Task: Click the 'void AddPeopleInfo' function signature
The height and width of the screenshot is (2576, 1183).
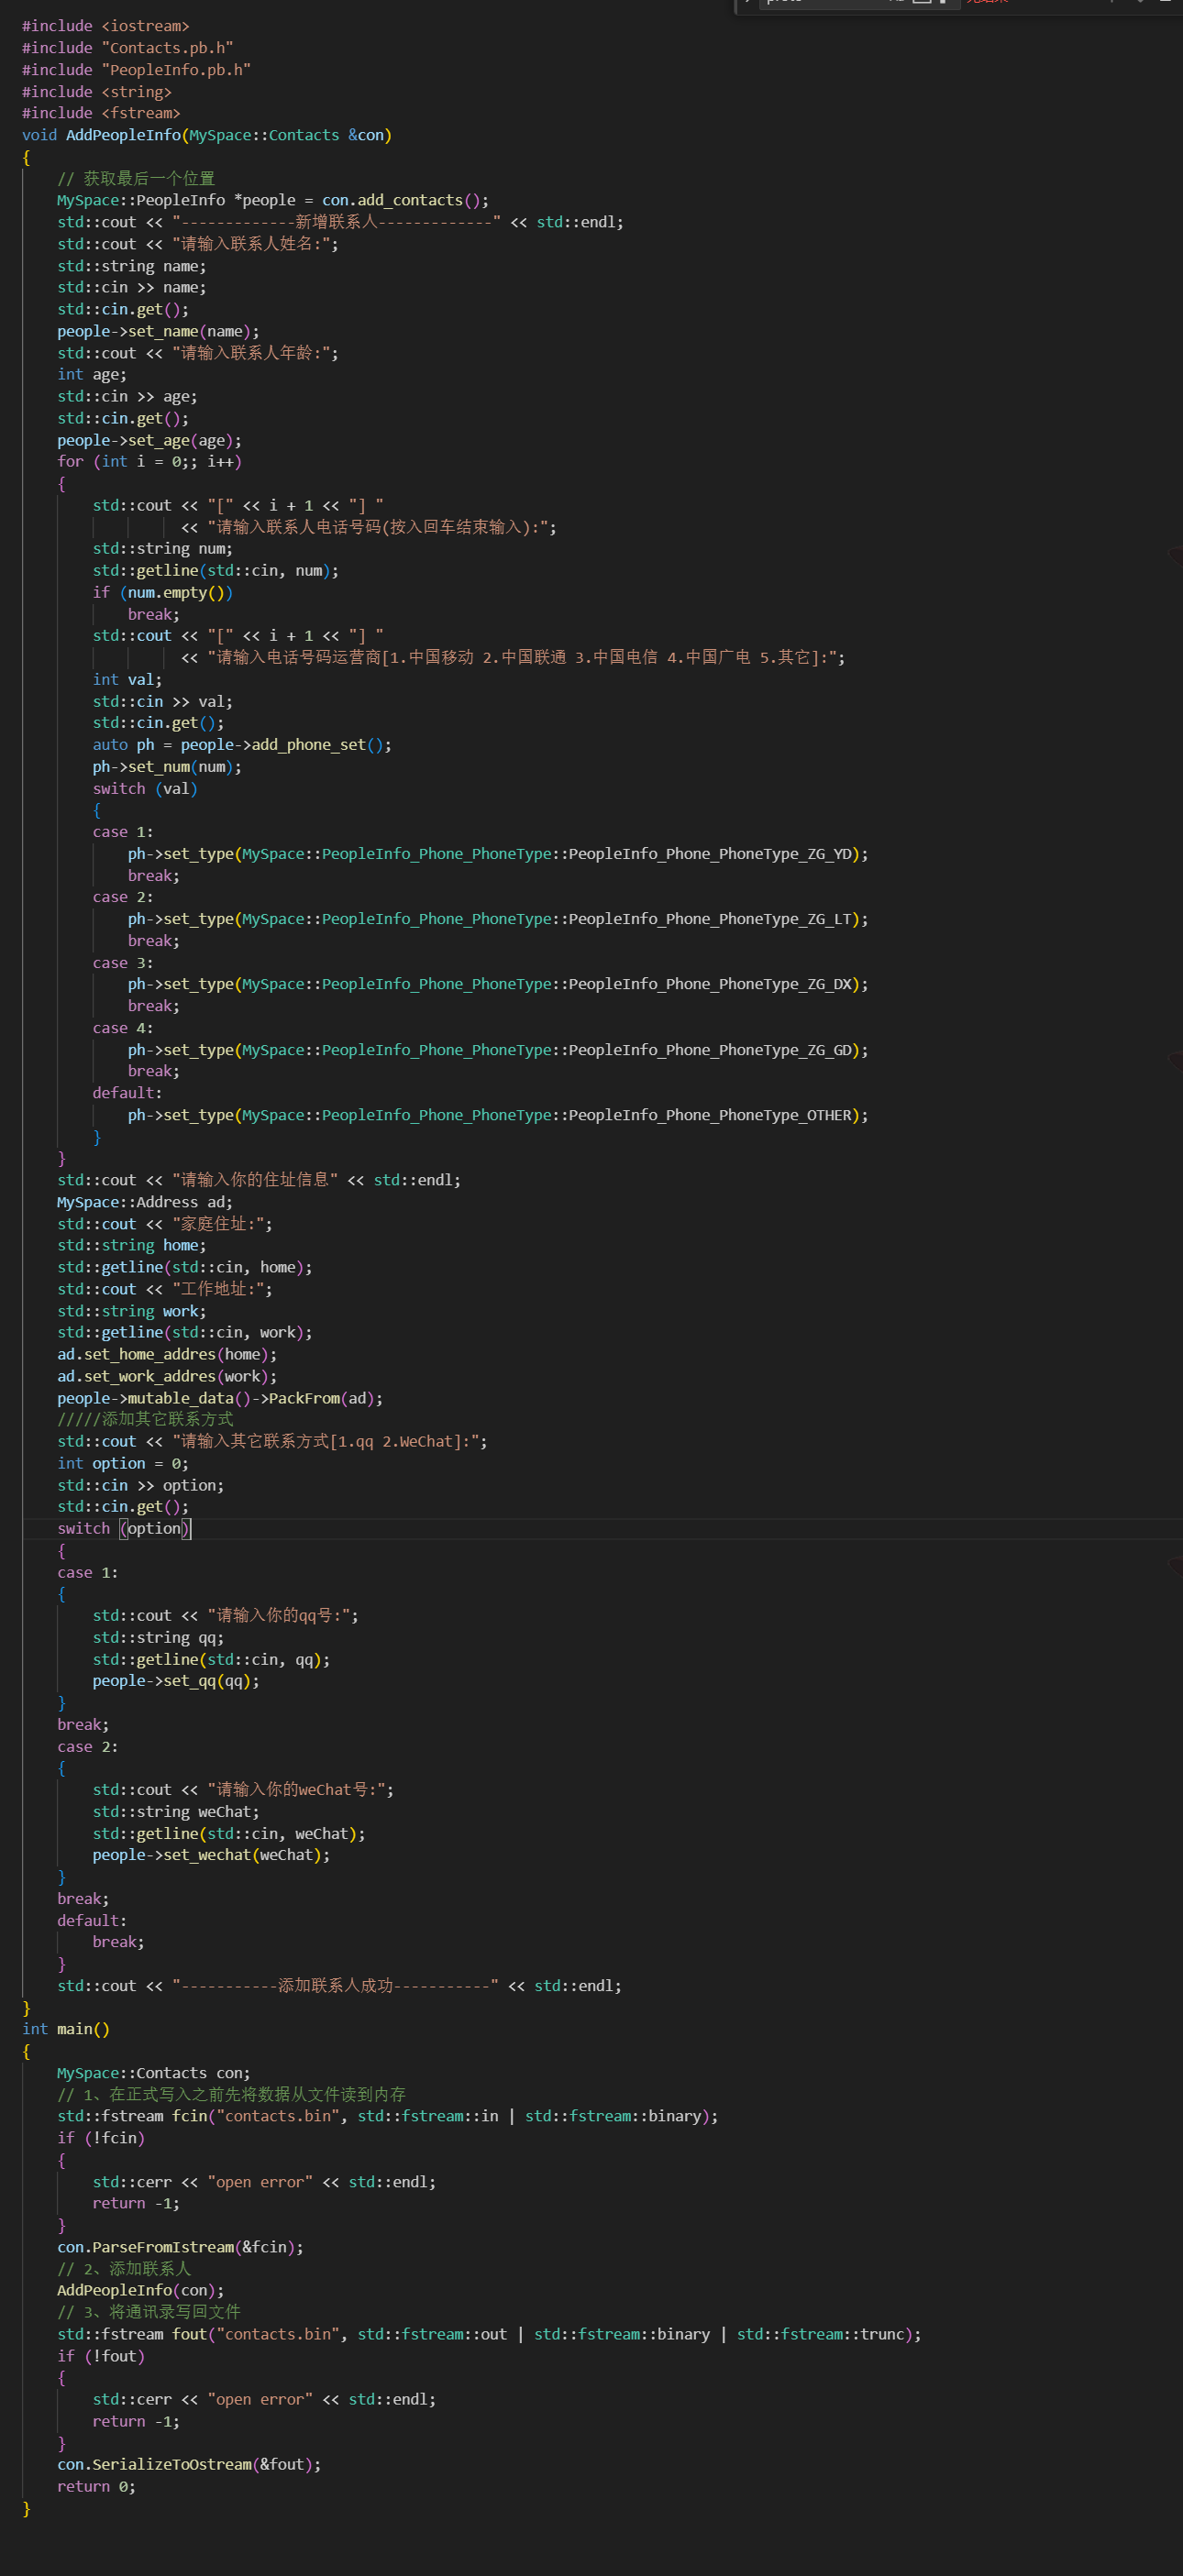Action: point(207,135)
